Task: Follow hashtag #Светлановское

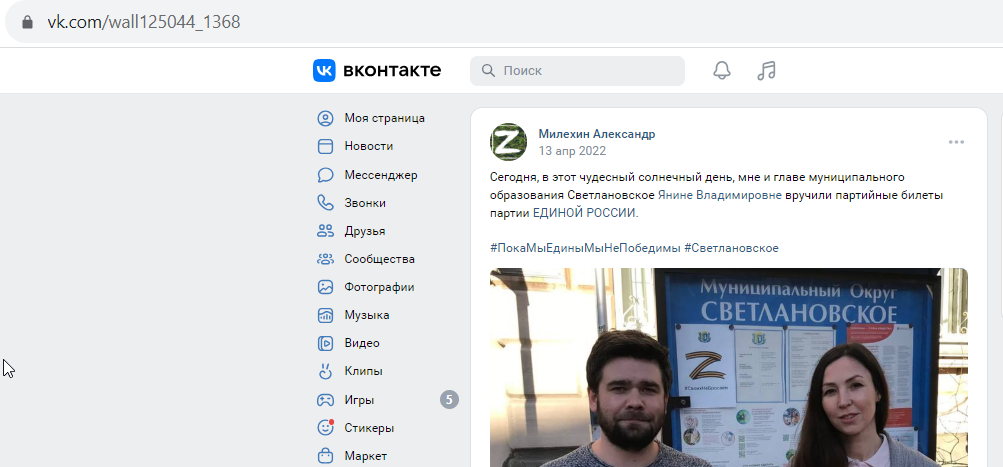Action: 731,248
